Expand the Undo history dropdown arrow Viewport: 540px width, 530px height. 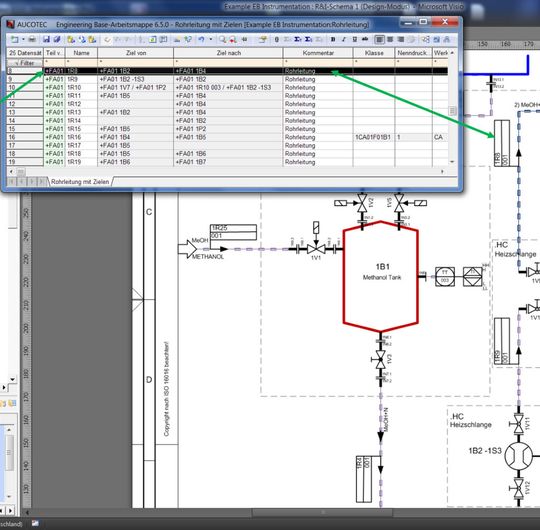[210, 40]
